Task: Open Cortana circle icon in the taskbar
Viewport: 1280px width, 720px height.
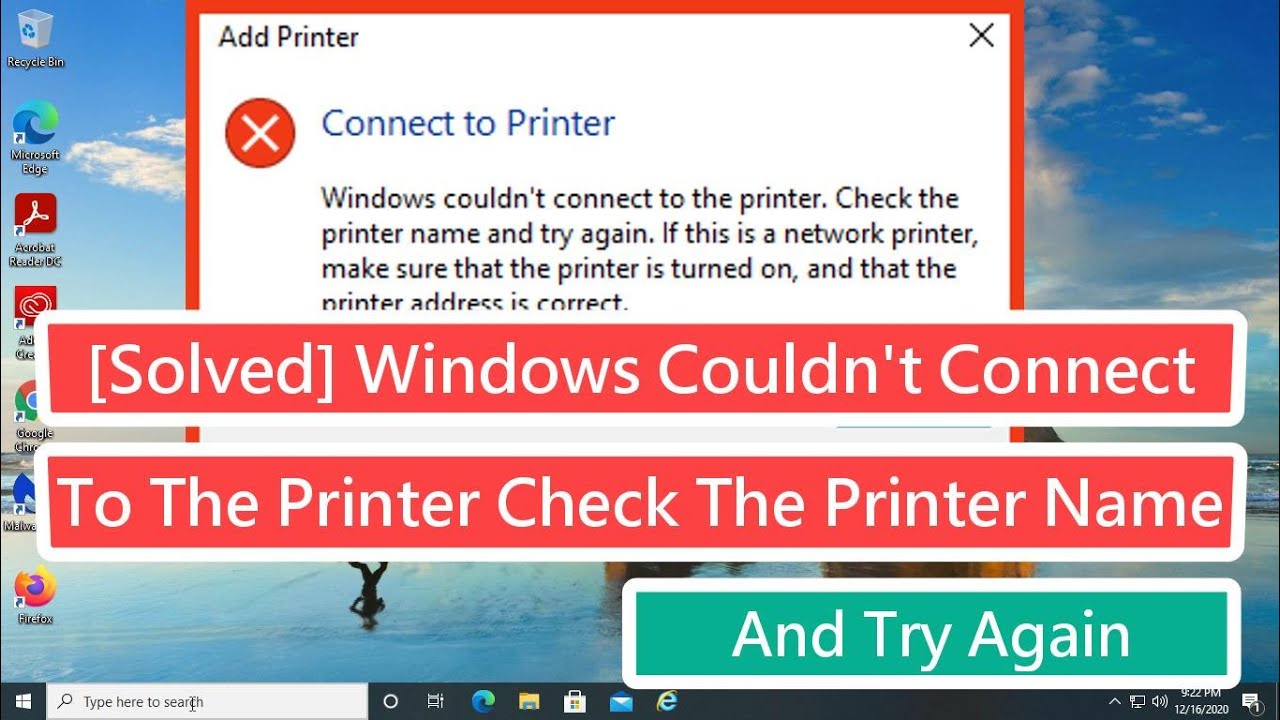Action: pos(391,701)
